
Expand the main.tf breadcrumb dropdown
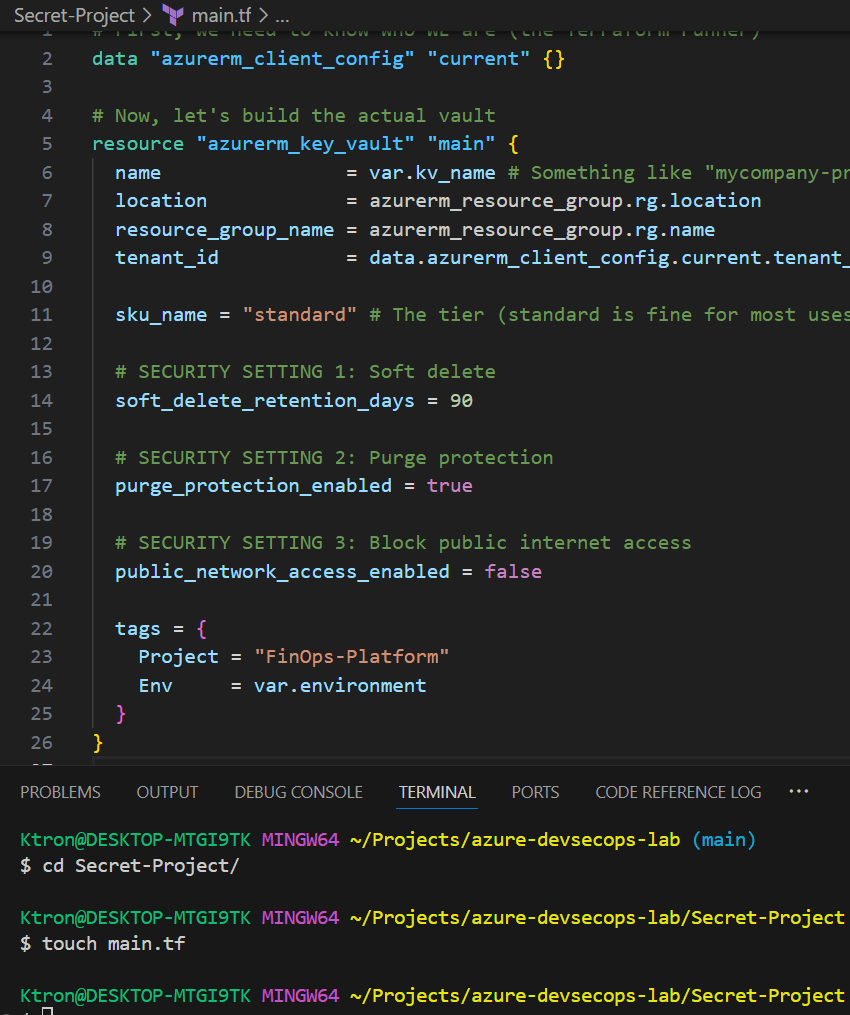222,16
